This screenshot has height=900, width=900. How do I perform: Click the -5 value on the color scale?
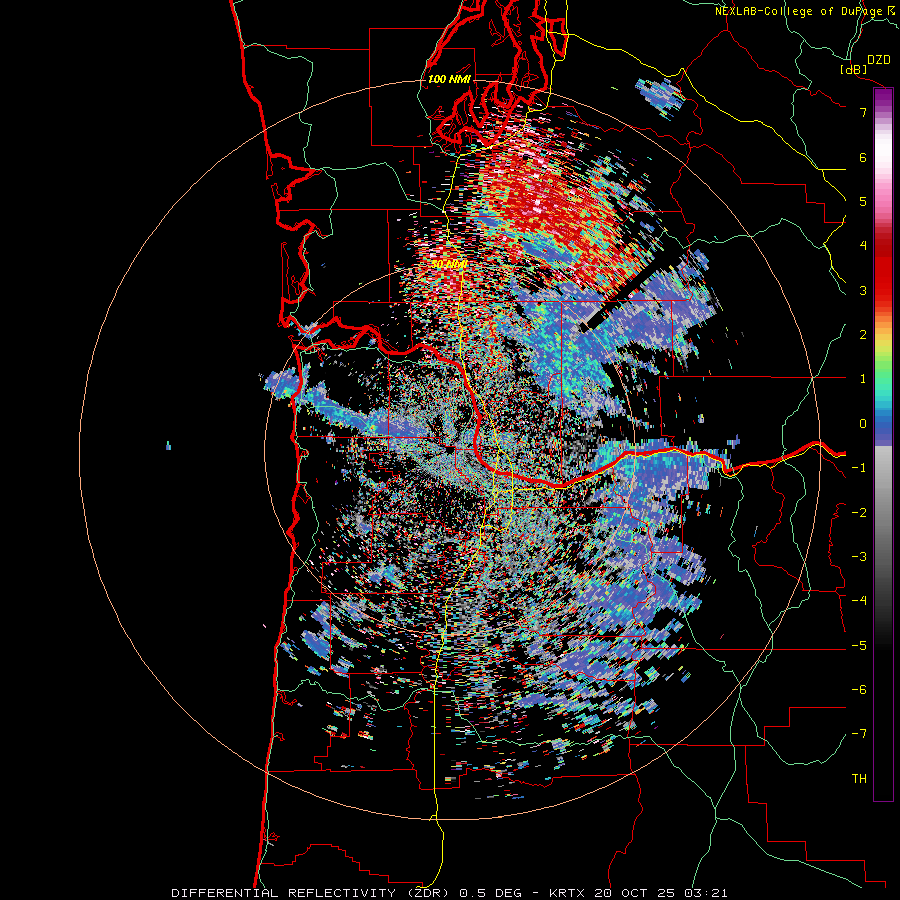click(859, 646)
